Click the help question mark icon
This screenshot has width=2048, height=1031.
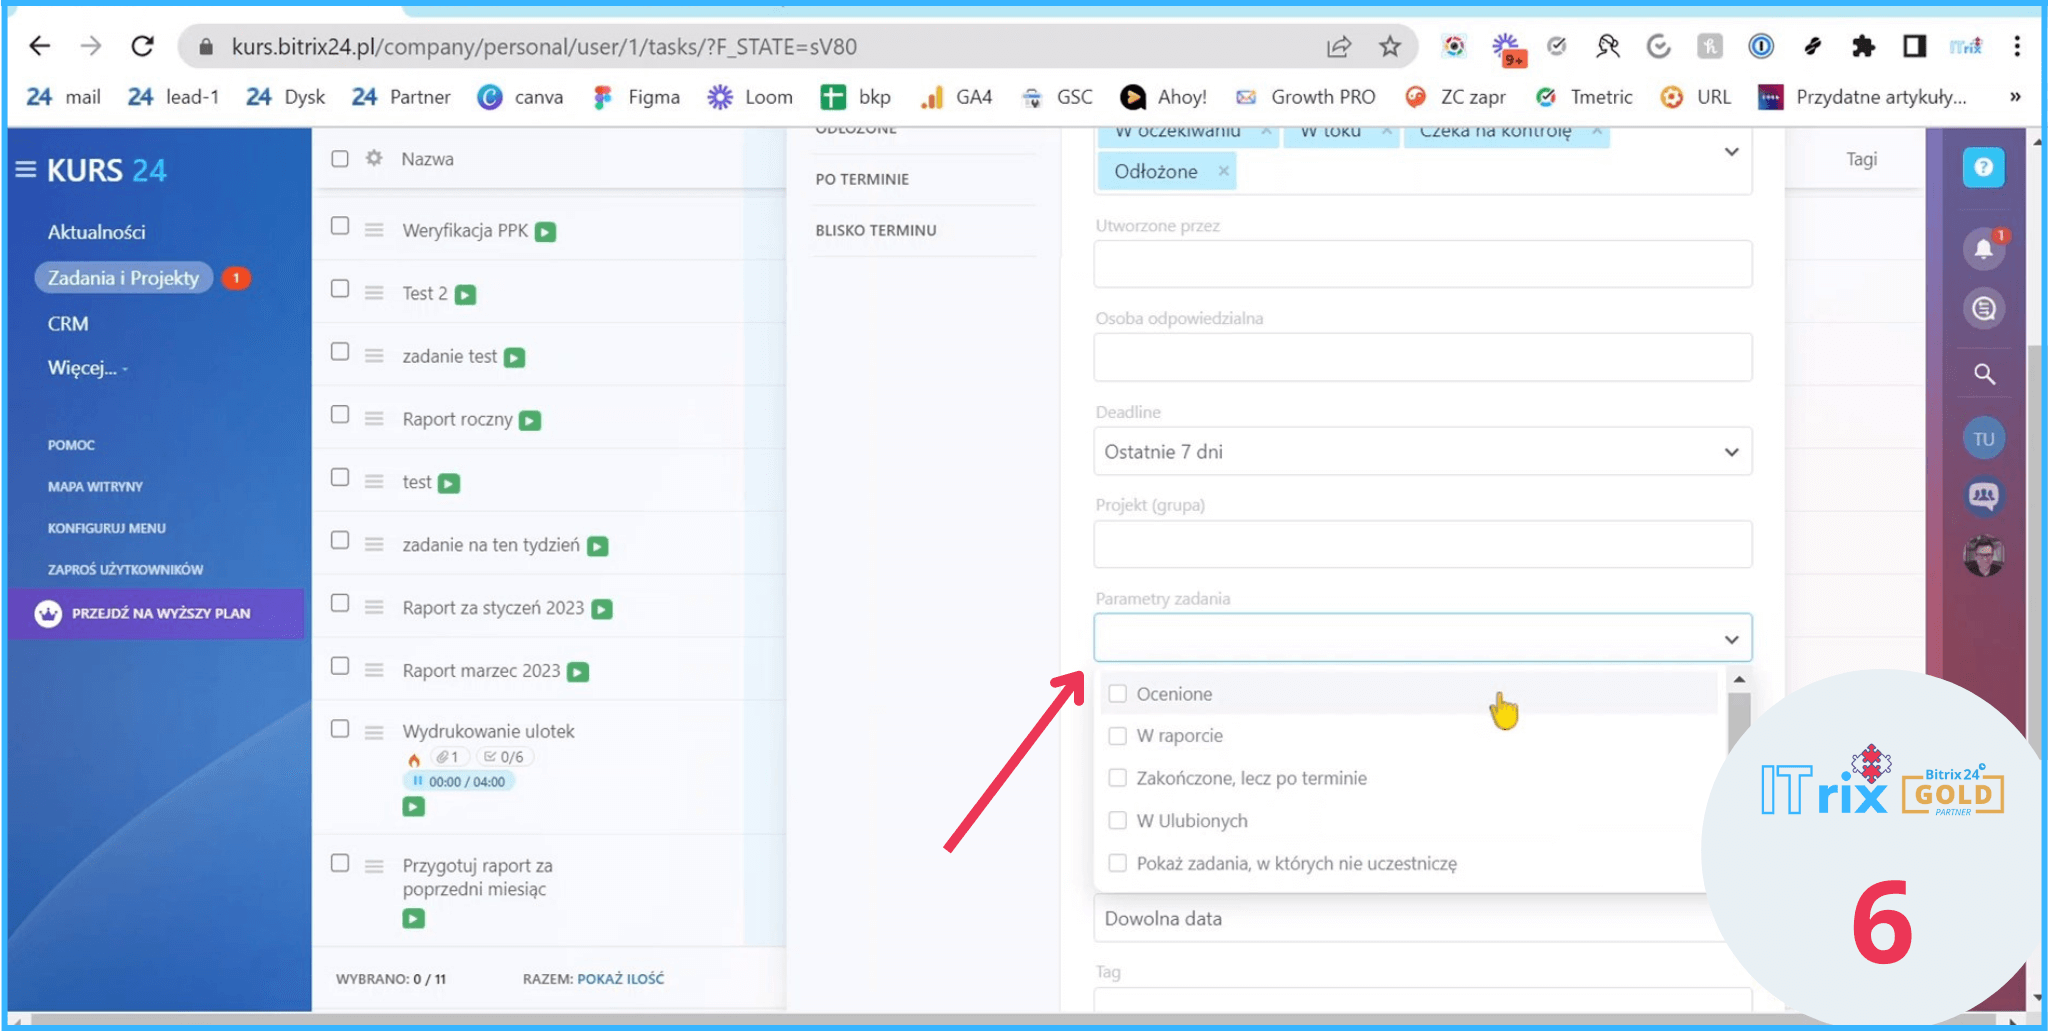coord(1983,167)
